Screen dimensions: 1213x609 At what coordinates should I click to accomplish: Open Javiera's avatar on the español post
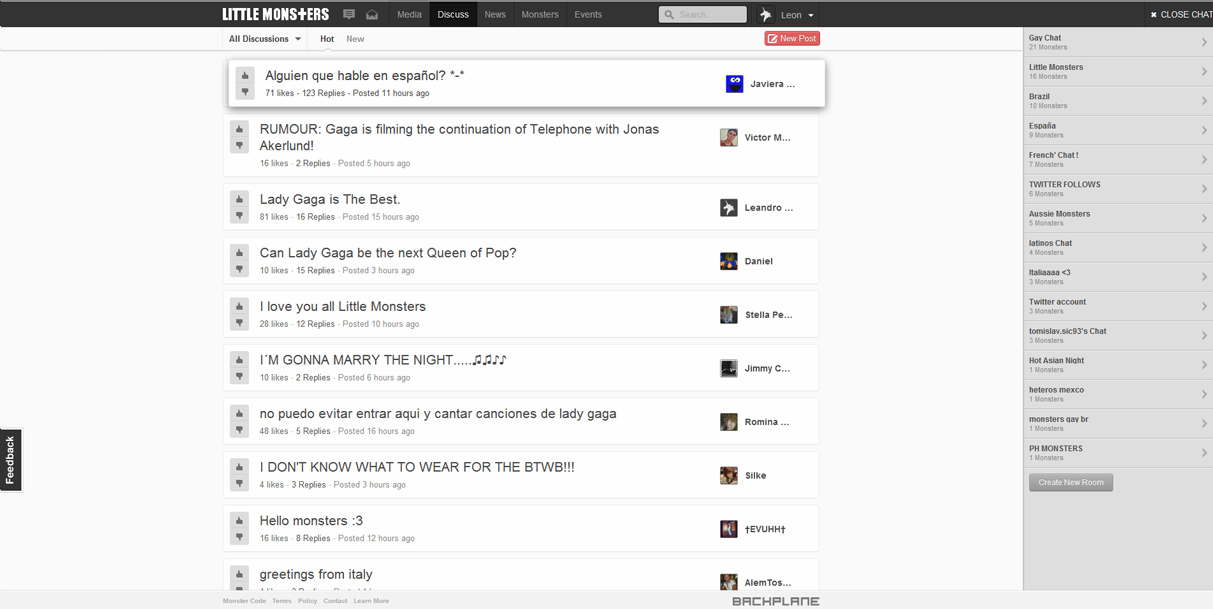pyautogui.click(x=734, y=84)
